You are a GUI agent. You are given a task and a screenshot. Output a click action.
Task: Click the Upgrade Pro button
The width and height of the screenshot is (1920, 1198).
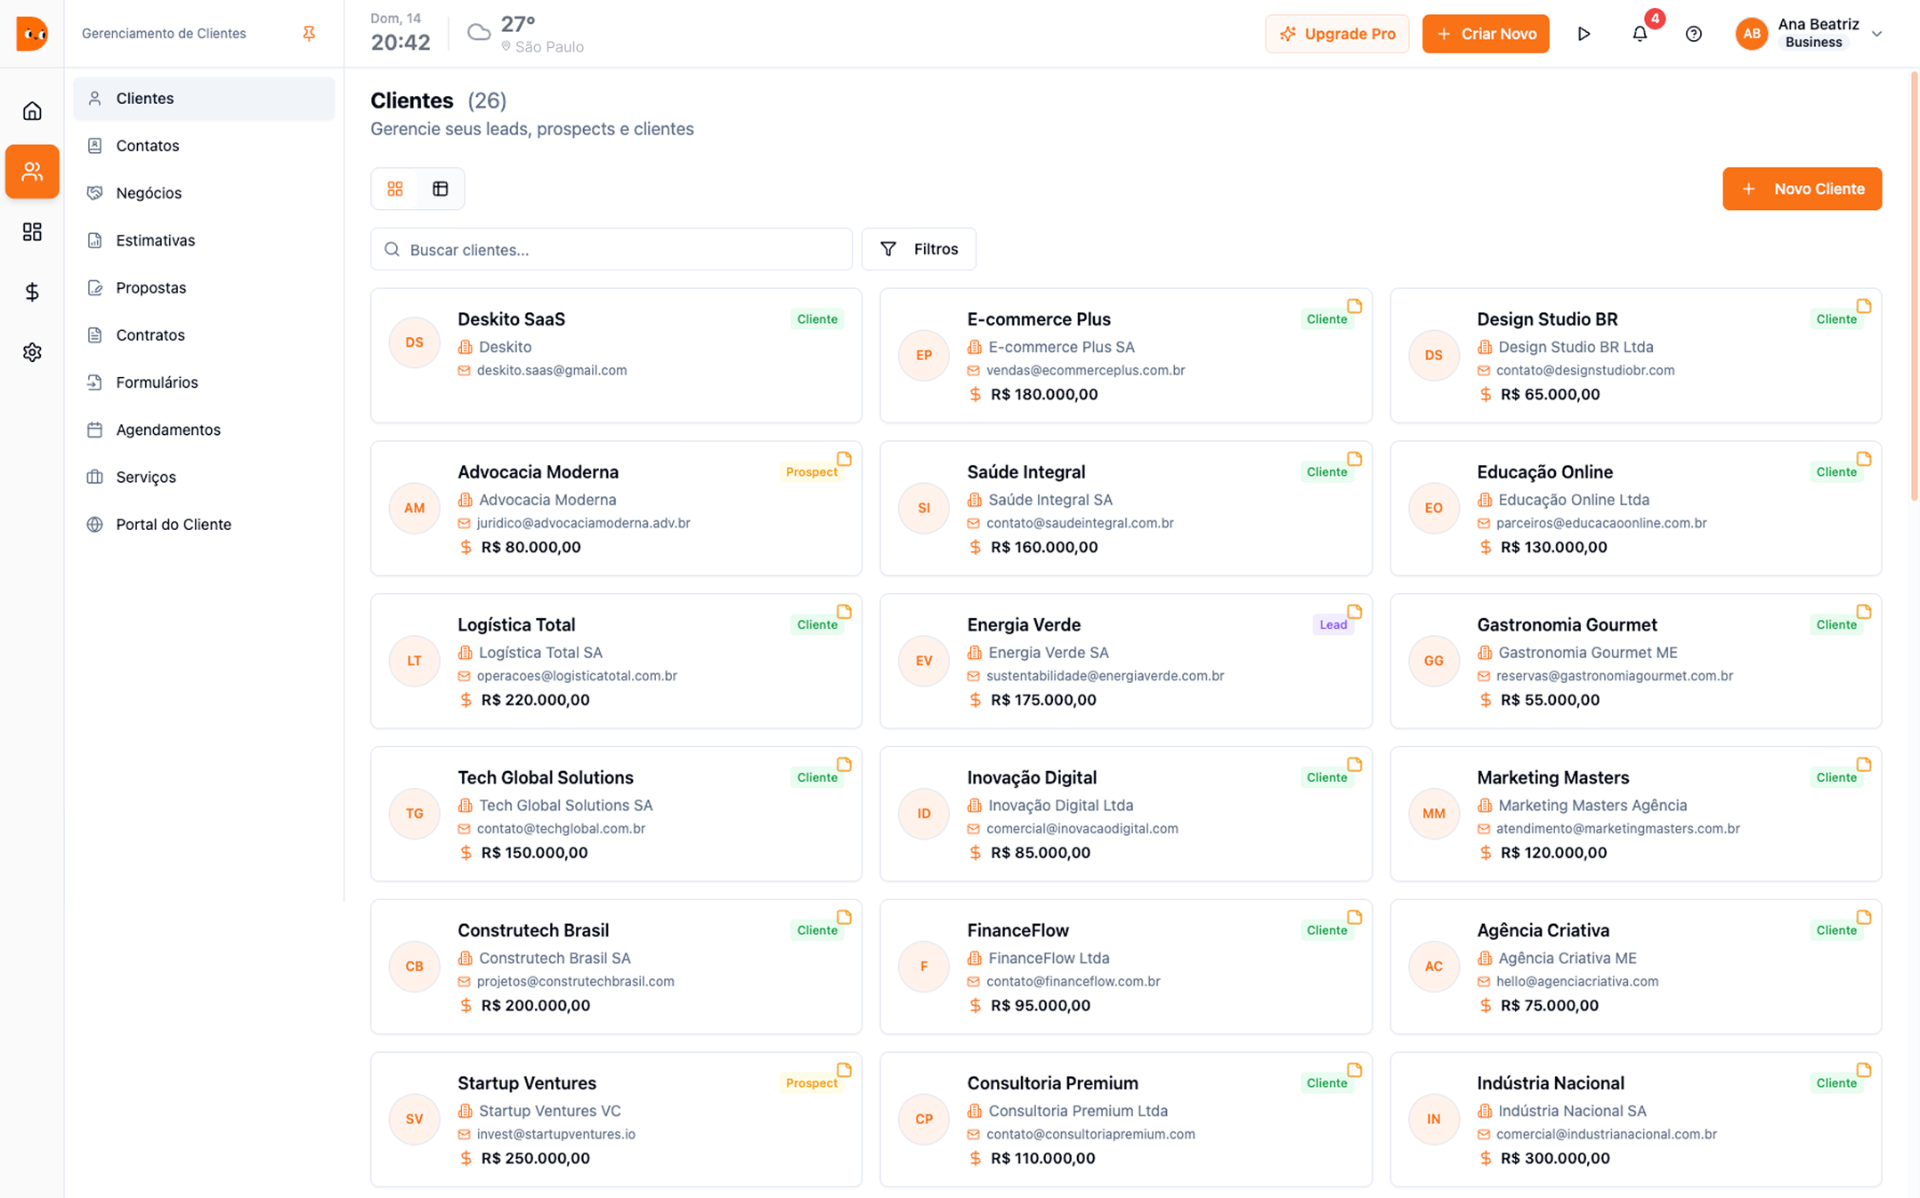tap(1337, 33)
